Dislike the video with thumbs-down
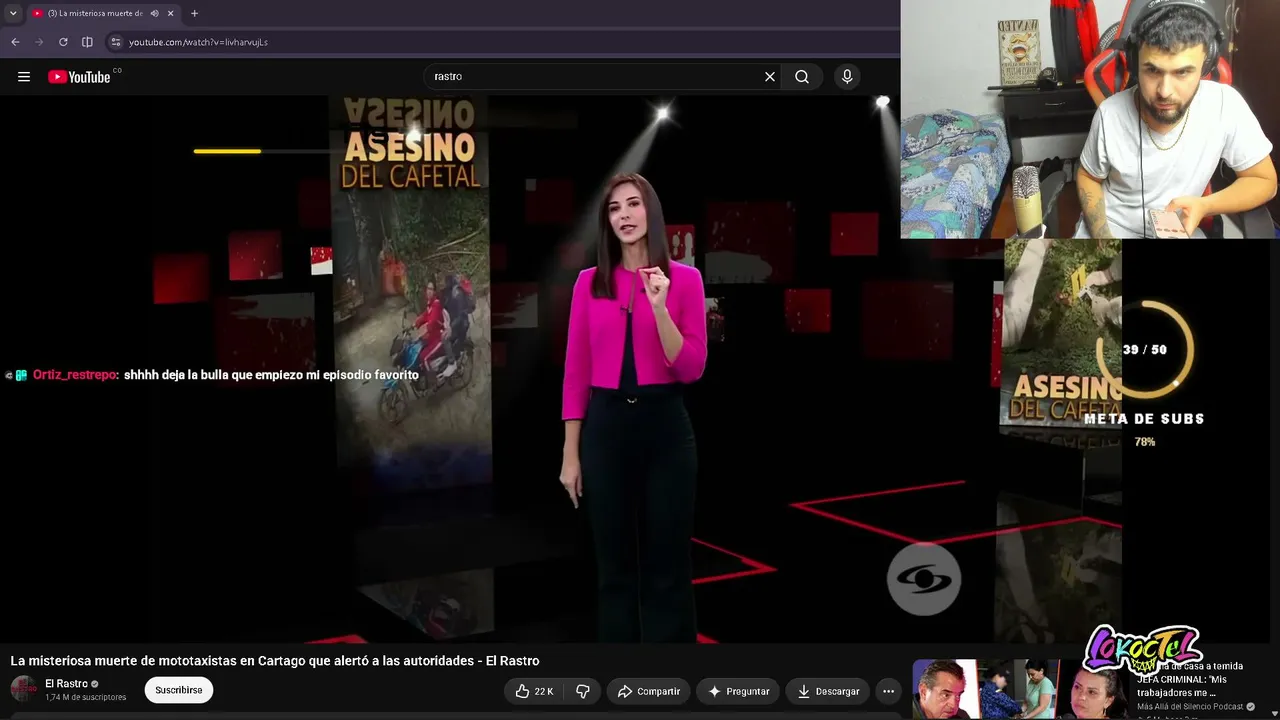Viewport: 1280px width, 720px height. click(582, 691)
